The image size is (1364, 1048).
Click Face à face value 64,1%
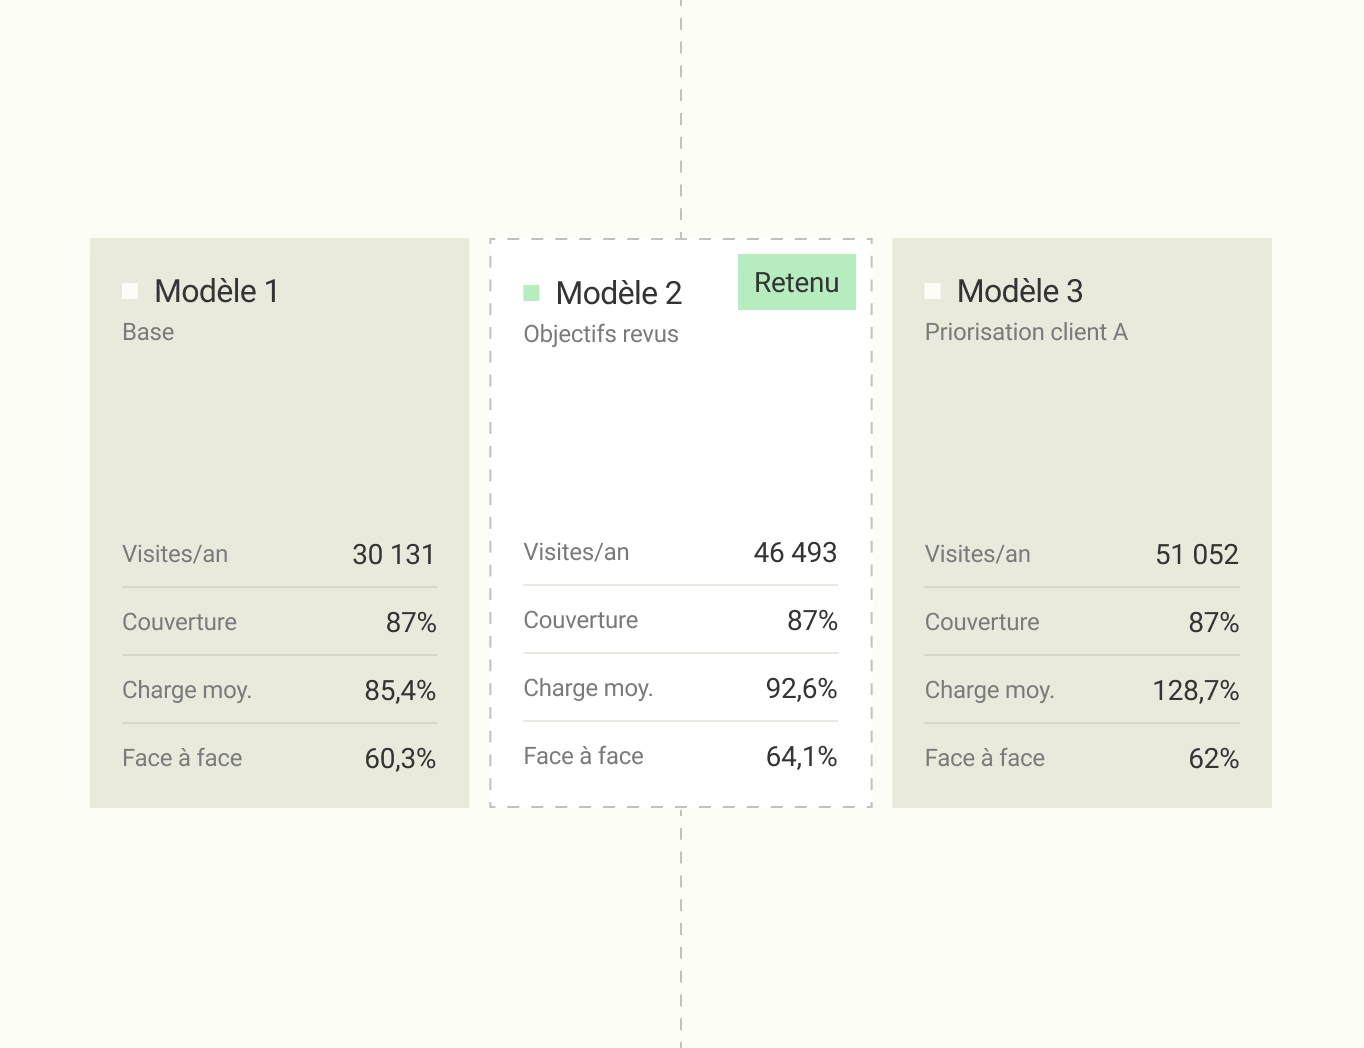802,756
